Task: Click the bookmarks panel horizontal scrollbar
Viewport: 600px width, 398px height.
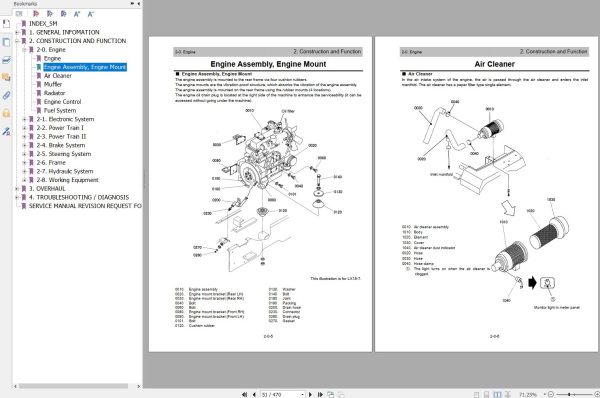Action: click(73, 386)
